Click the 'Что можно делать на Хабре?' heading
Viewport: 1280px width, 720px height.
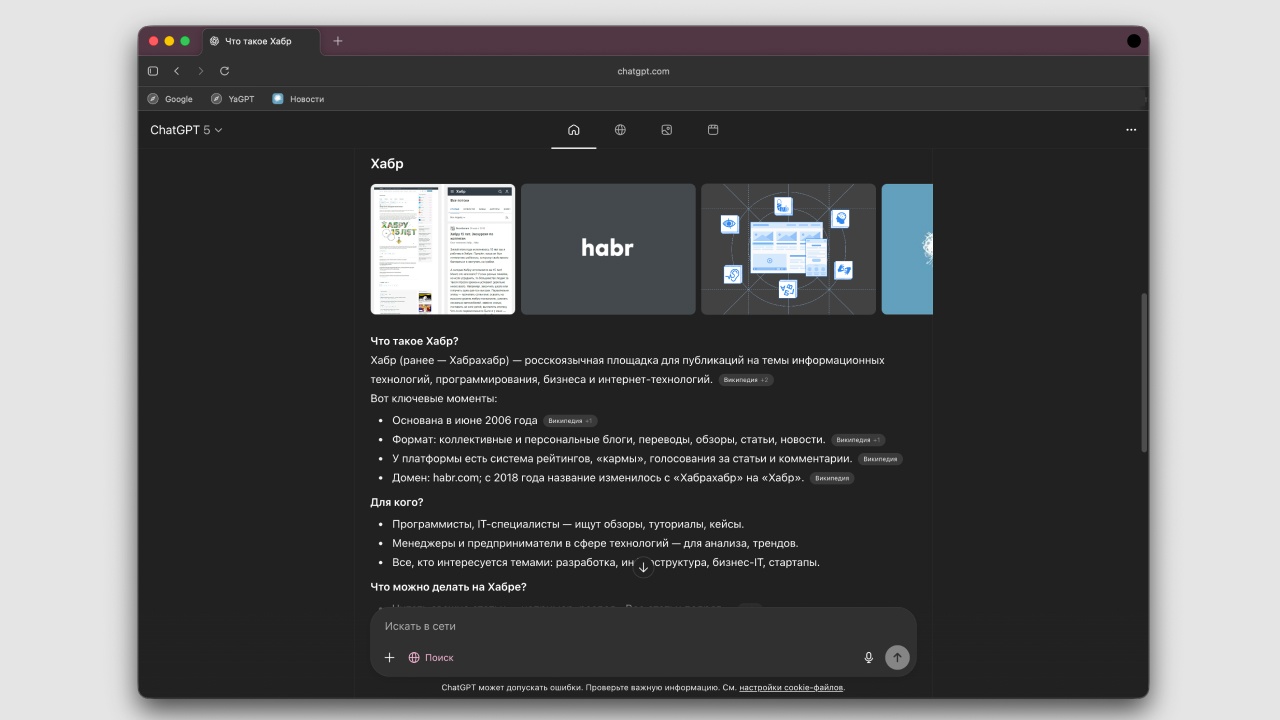coord(448,587)
